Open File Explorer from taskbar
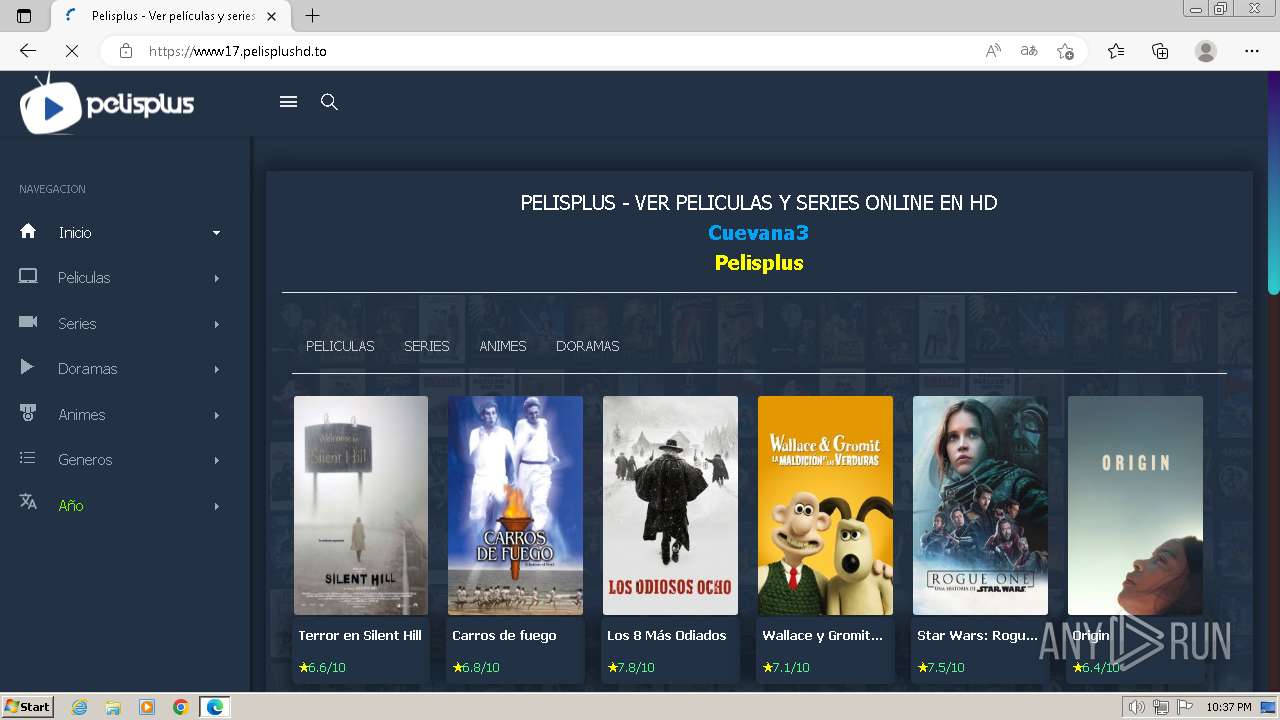The width and height of the screenshot is (1280, 720). 113,707
